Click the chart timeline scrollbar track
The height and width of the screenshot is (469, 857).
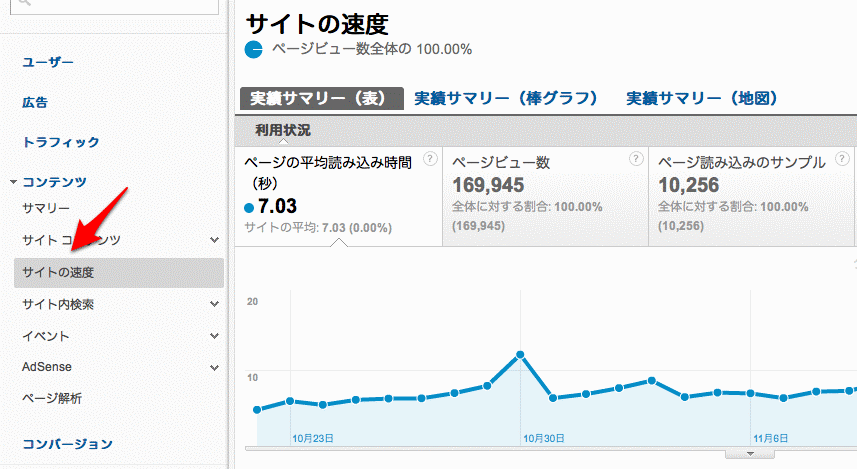pos(551,449)
